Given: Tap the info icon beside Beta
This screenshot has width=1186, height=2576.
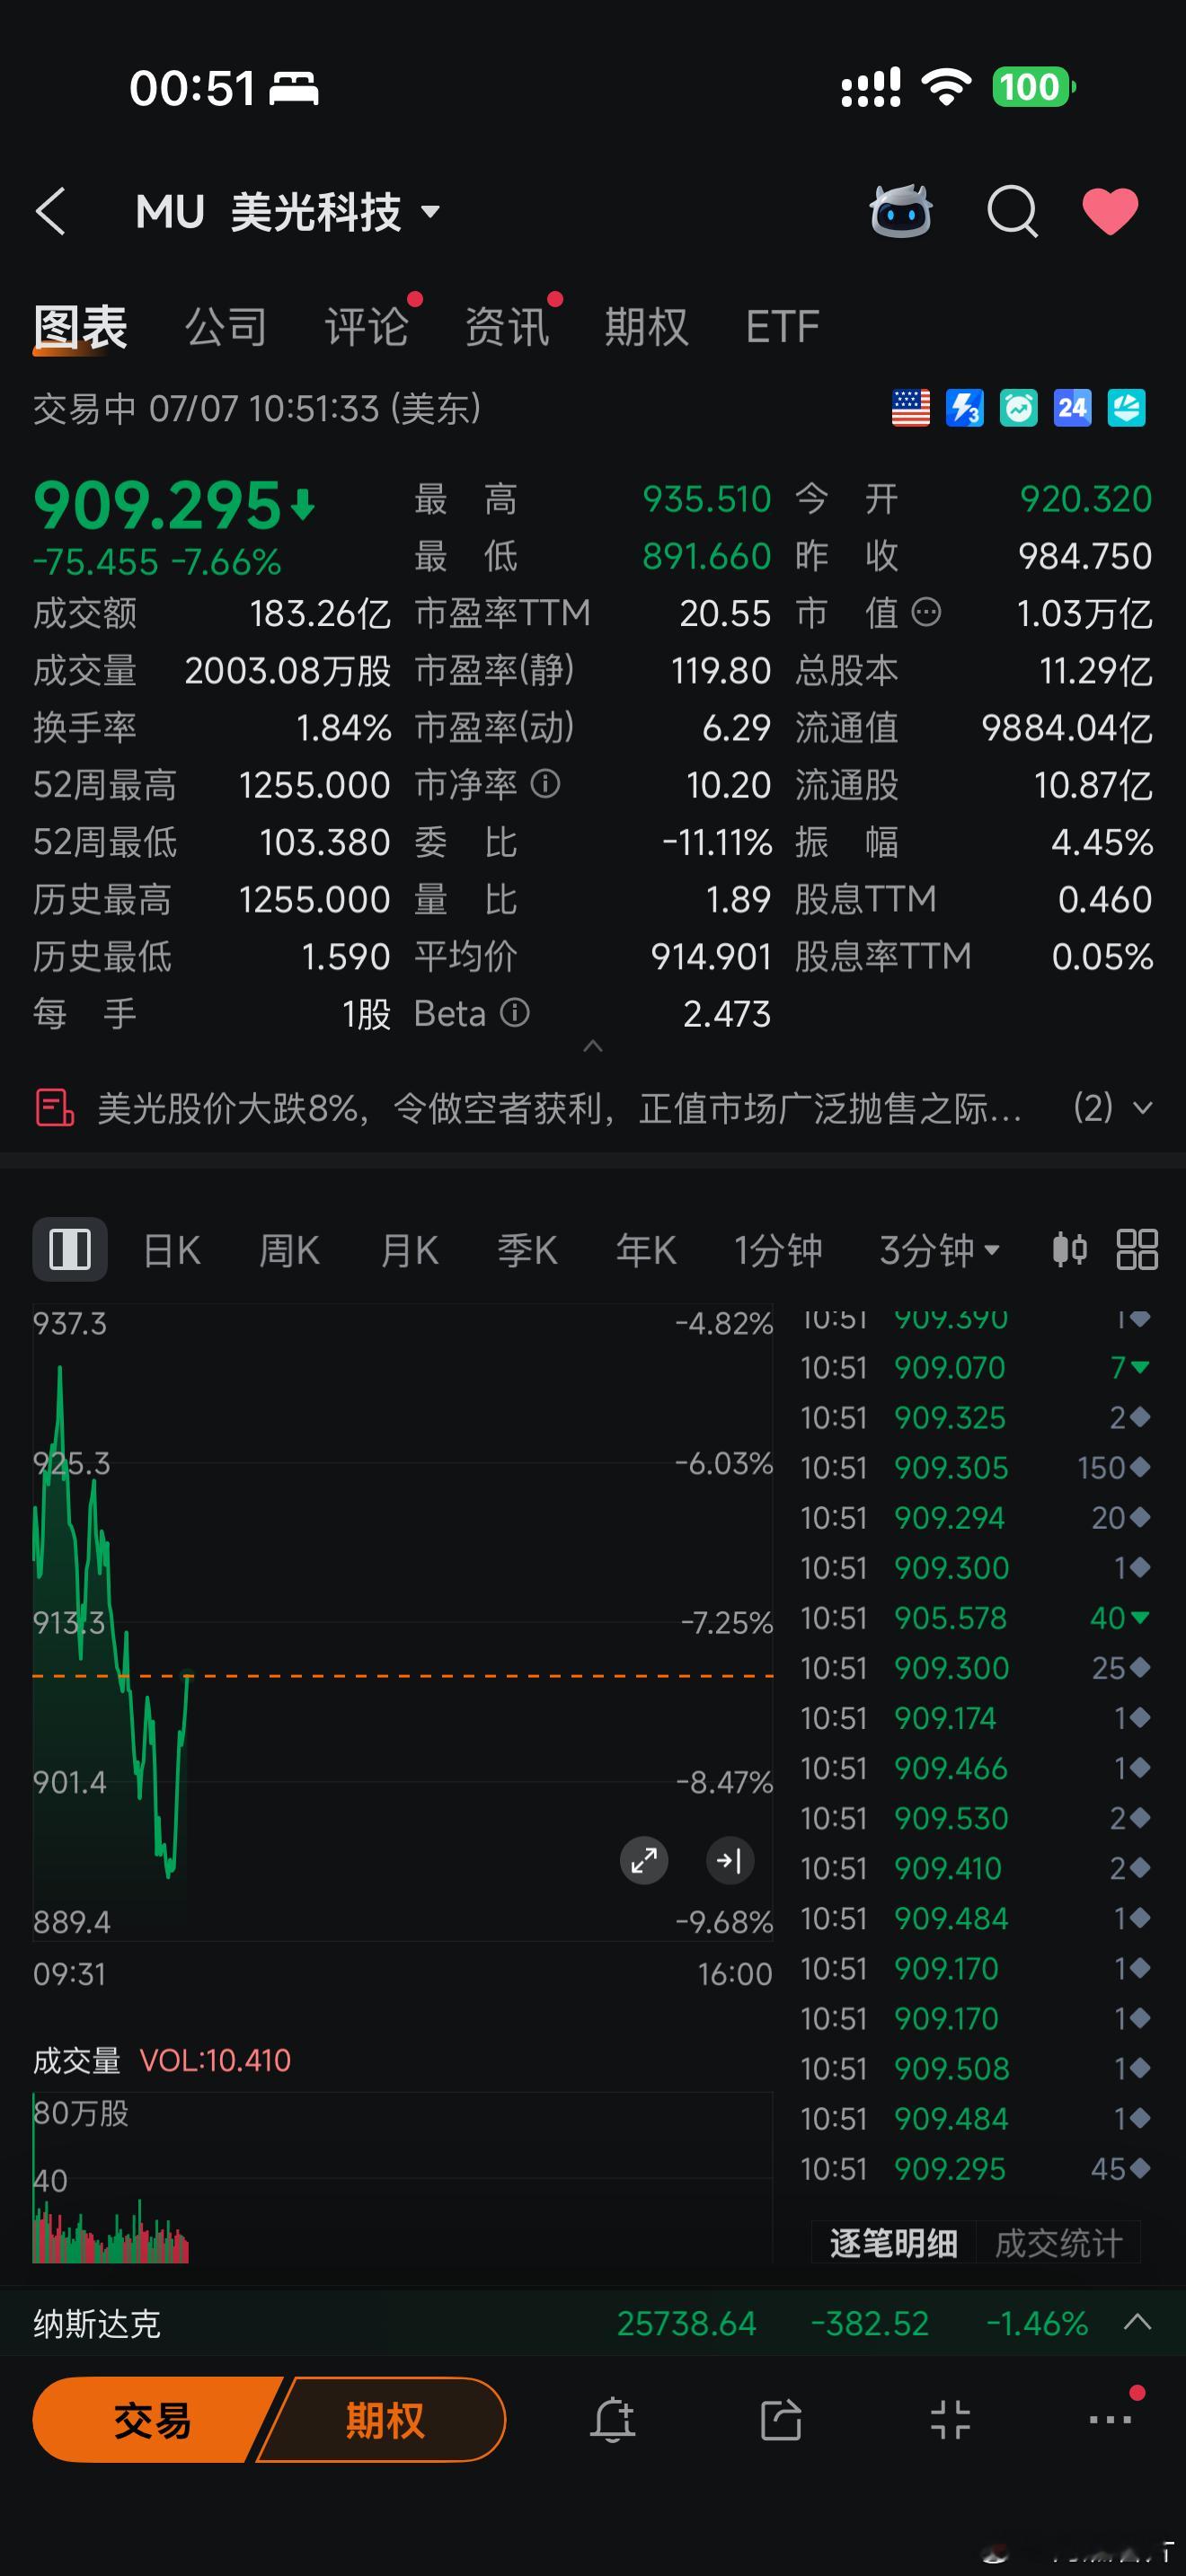Looking at the screenshot, I should coord(515,1013).
